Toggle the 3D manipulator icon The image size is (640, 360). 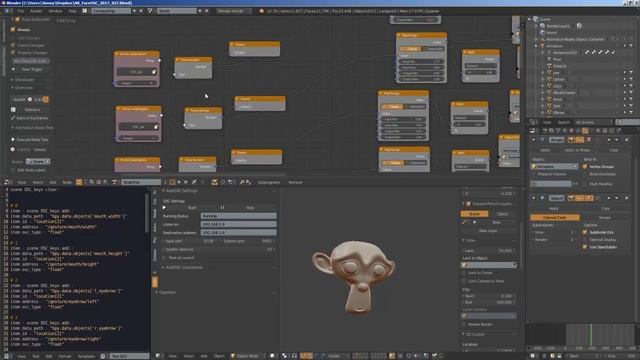click(303, 356)
